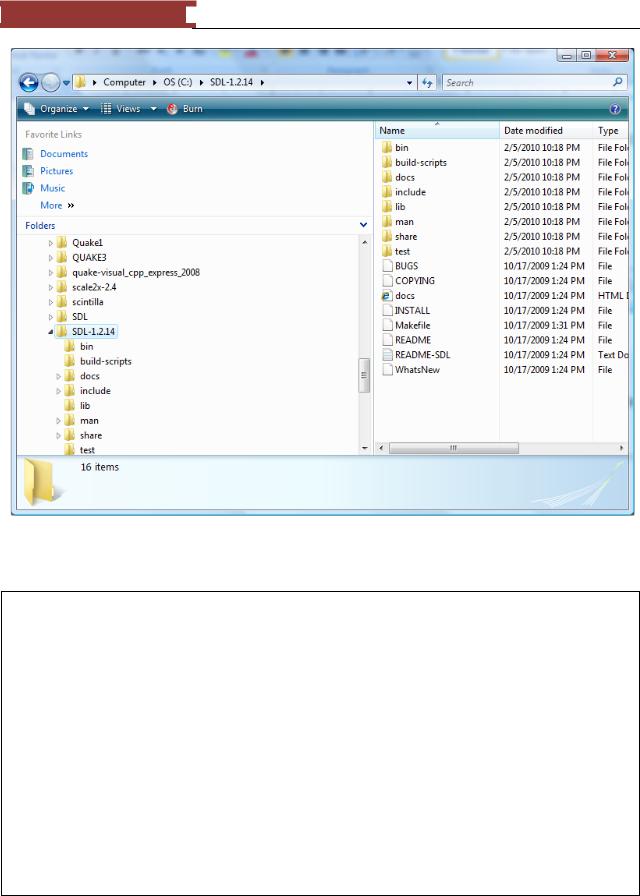
Task: Open address bar history dropdown arrow
Action: coord(410,83)
